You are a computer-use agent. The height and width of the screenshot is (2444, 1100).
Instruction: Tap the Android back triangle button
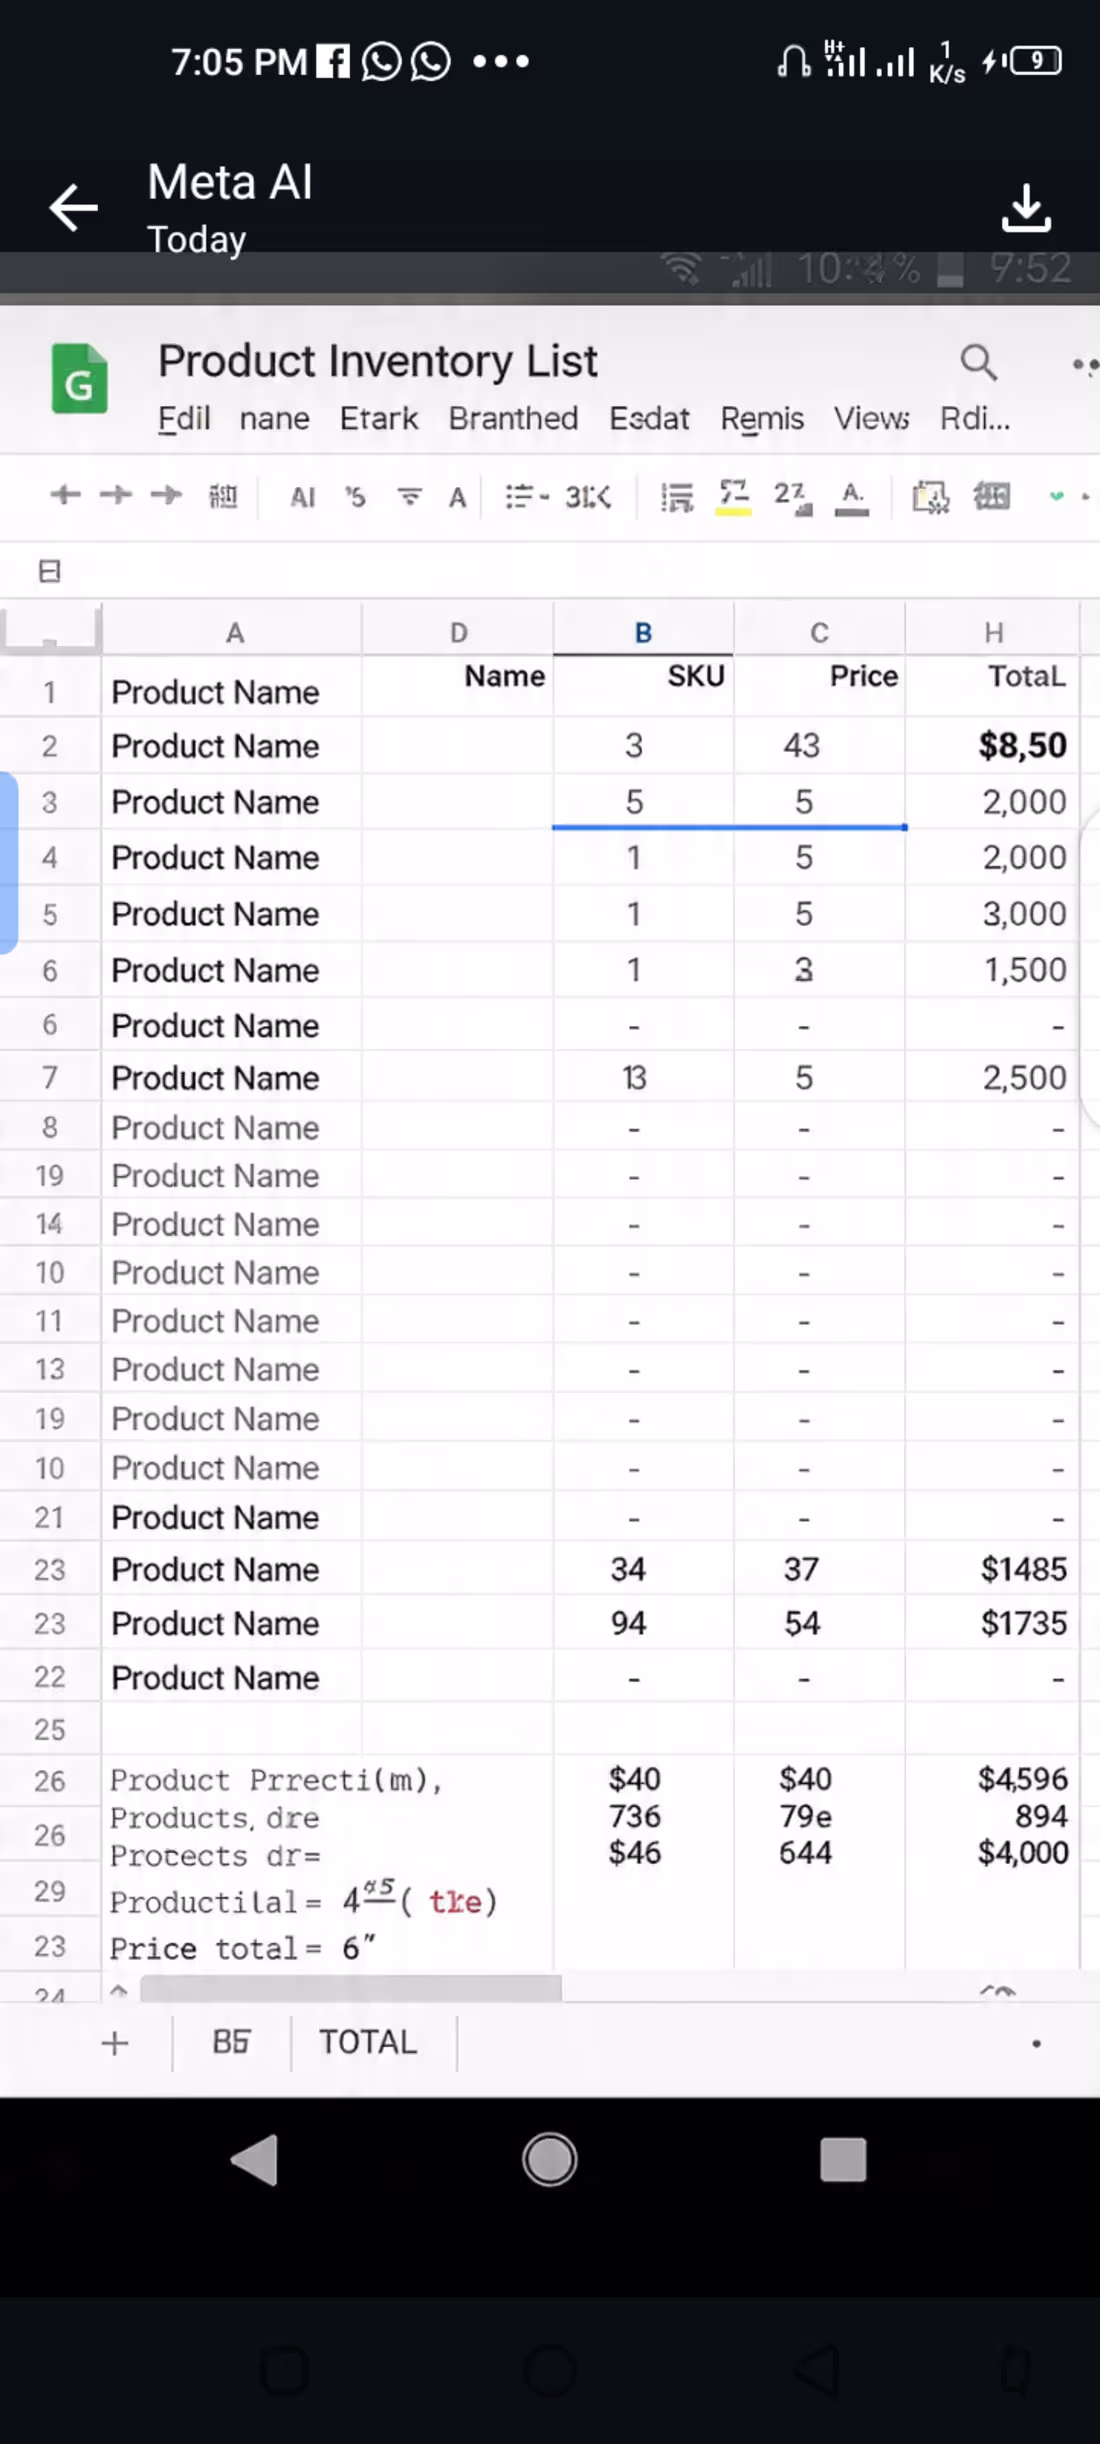point(254,2160)
